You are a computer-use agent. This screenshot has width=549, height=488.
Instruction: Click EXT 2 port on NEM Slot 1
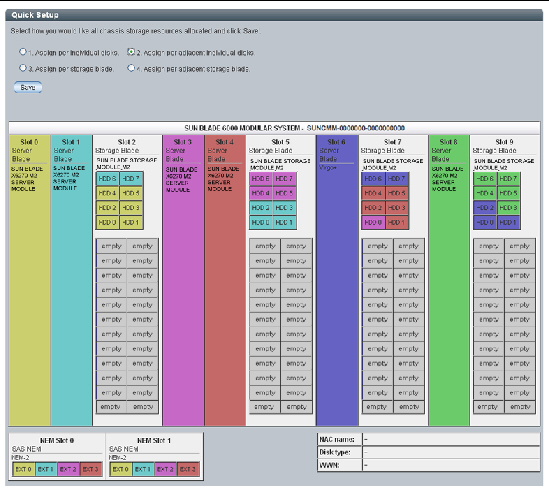[166, 469]
